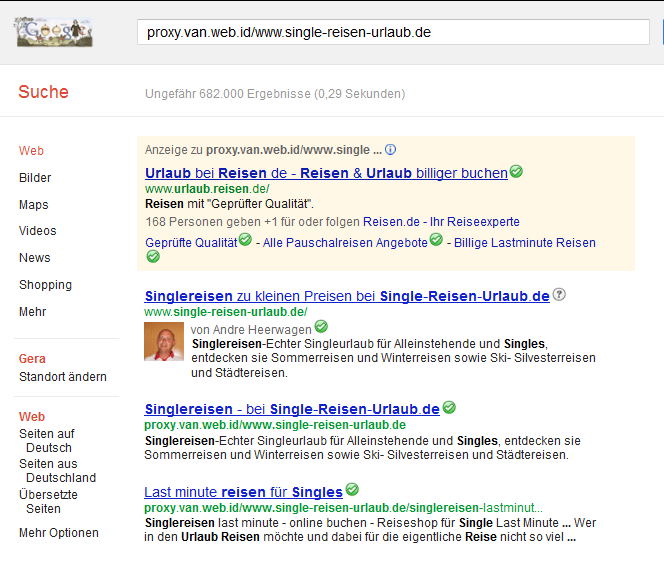The height and width of the screenshot is (565, 664).
Task: Open 'Geprüfte Qualität' sitelink
Action: pos(191,243)
